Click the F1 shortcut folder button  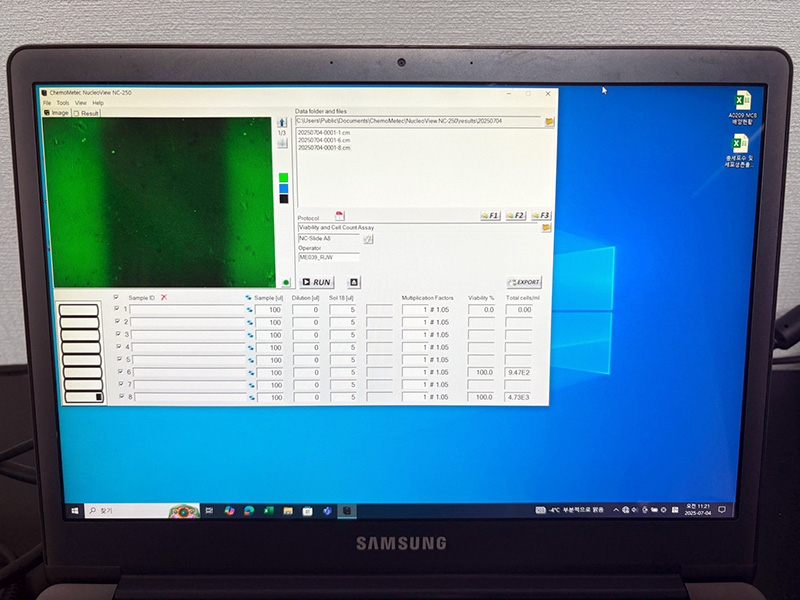(489, 216)
